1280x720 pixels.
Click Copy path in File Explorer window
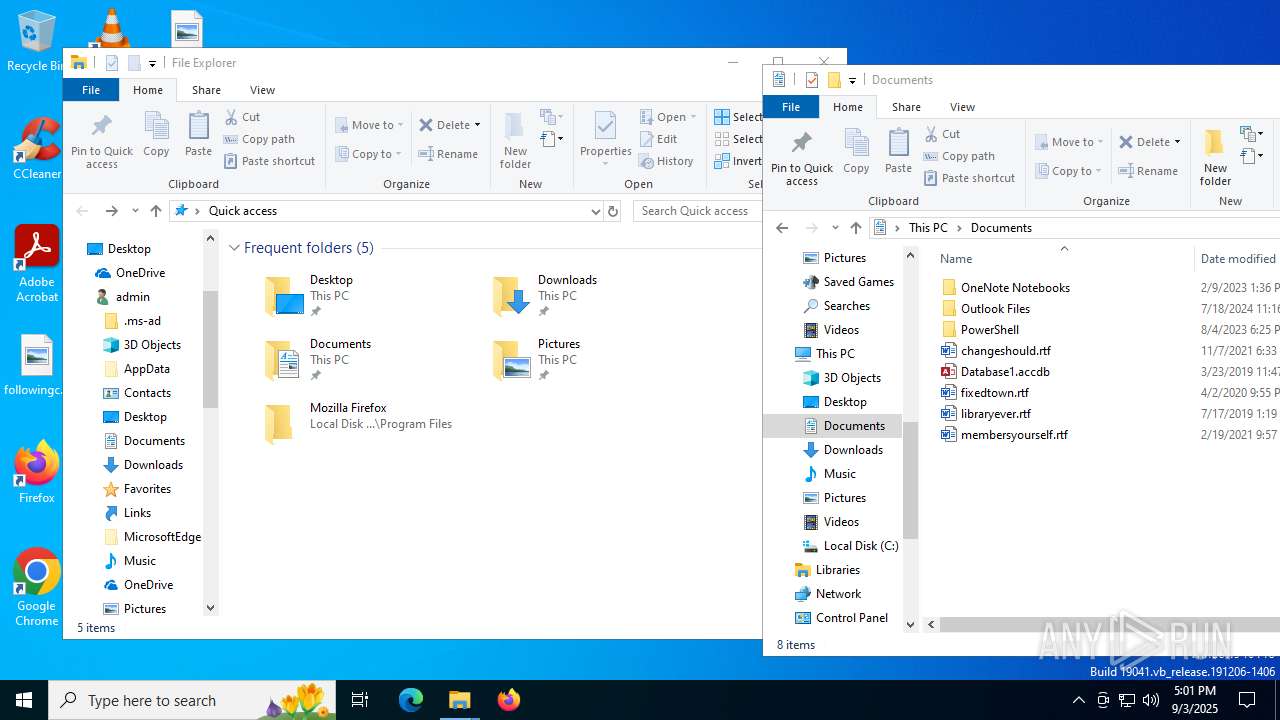(259, 139)
